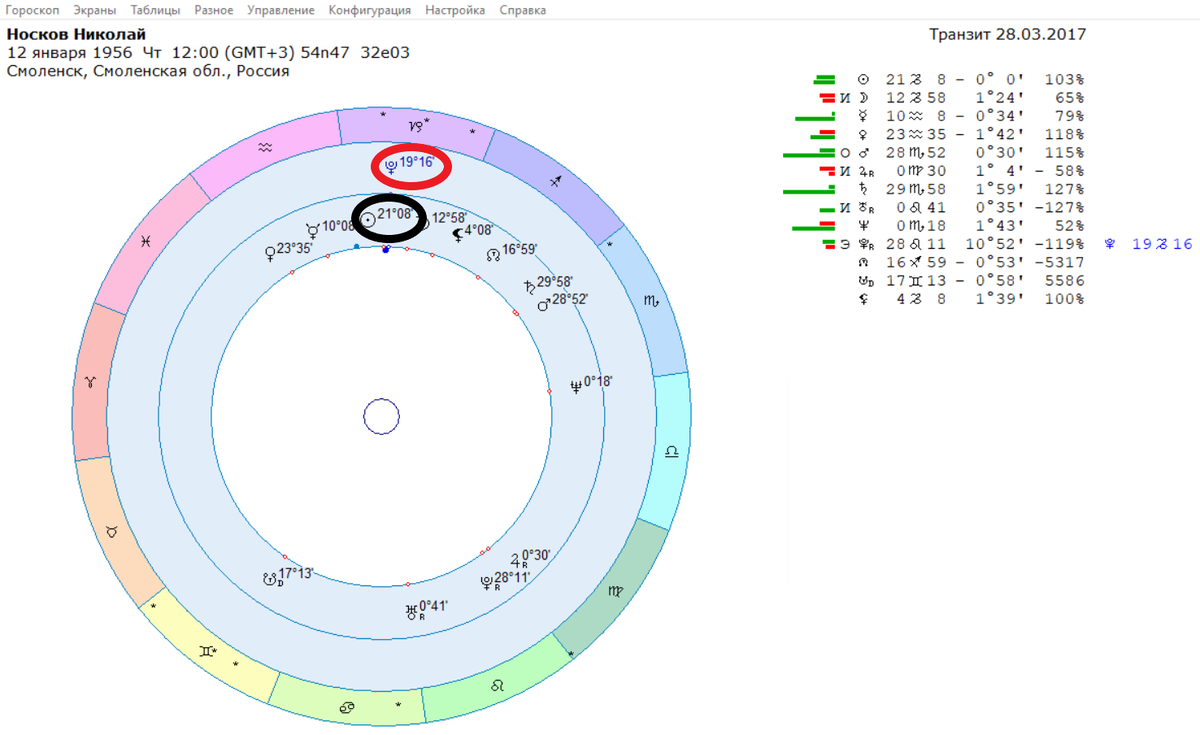Select the natal Sun glyph at 21°08'
The height and width of the screenshot is (735, 1200).
point(368,219)
